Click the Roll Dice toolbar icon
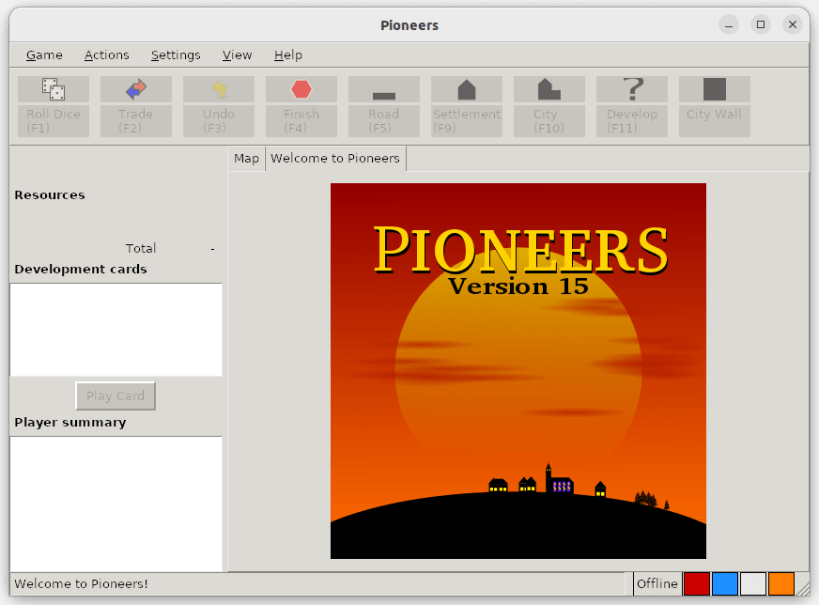Viewport: 819px width, 605px height. tap(53, 89)
